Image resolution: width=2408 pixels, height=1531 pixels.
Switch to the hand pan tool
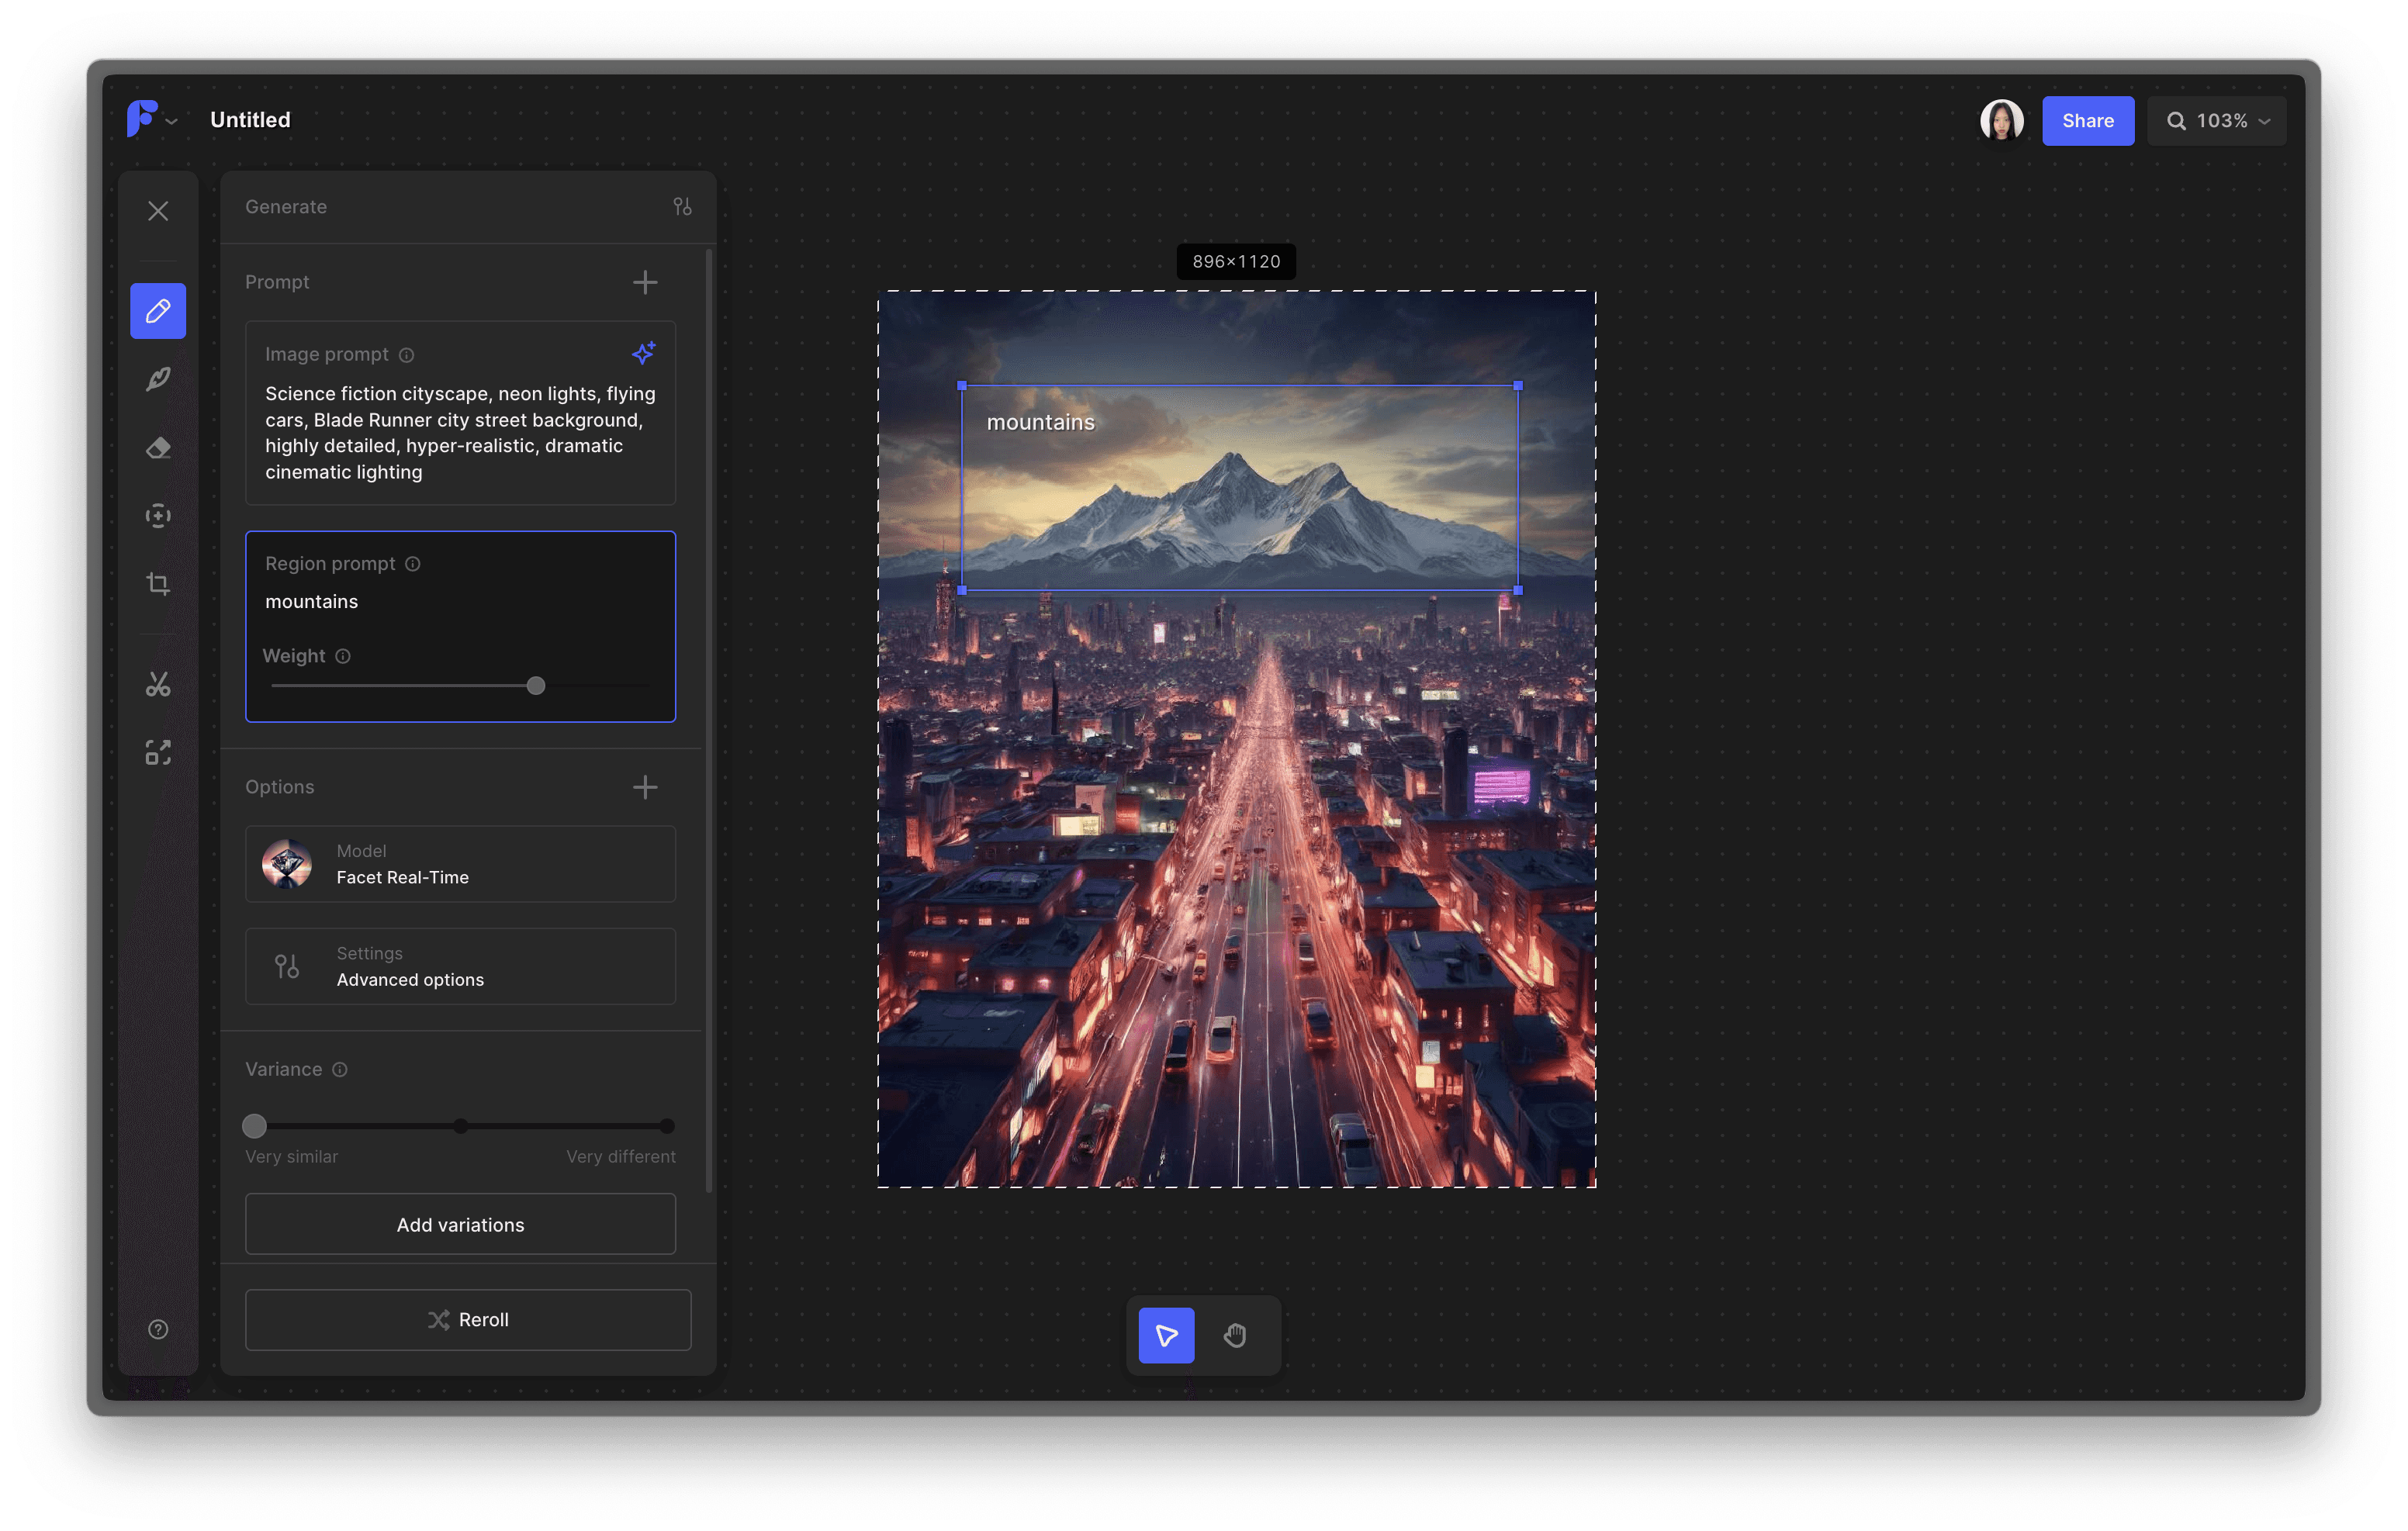[x=1235, y=1335]
